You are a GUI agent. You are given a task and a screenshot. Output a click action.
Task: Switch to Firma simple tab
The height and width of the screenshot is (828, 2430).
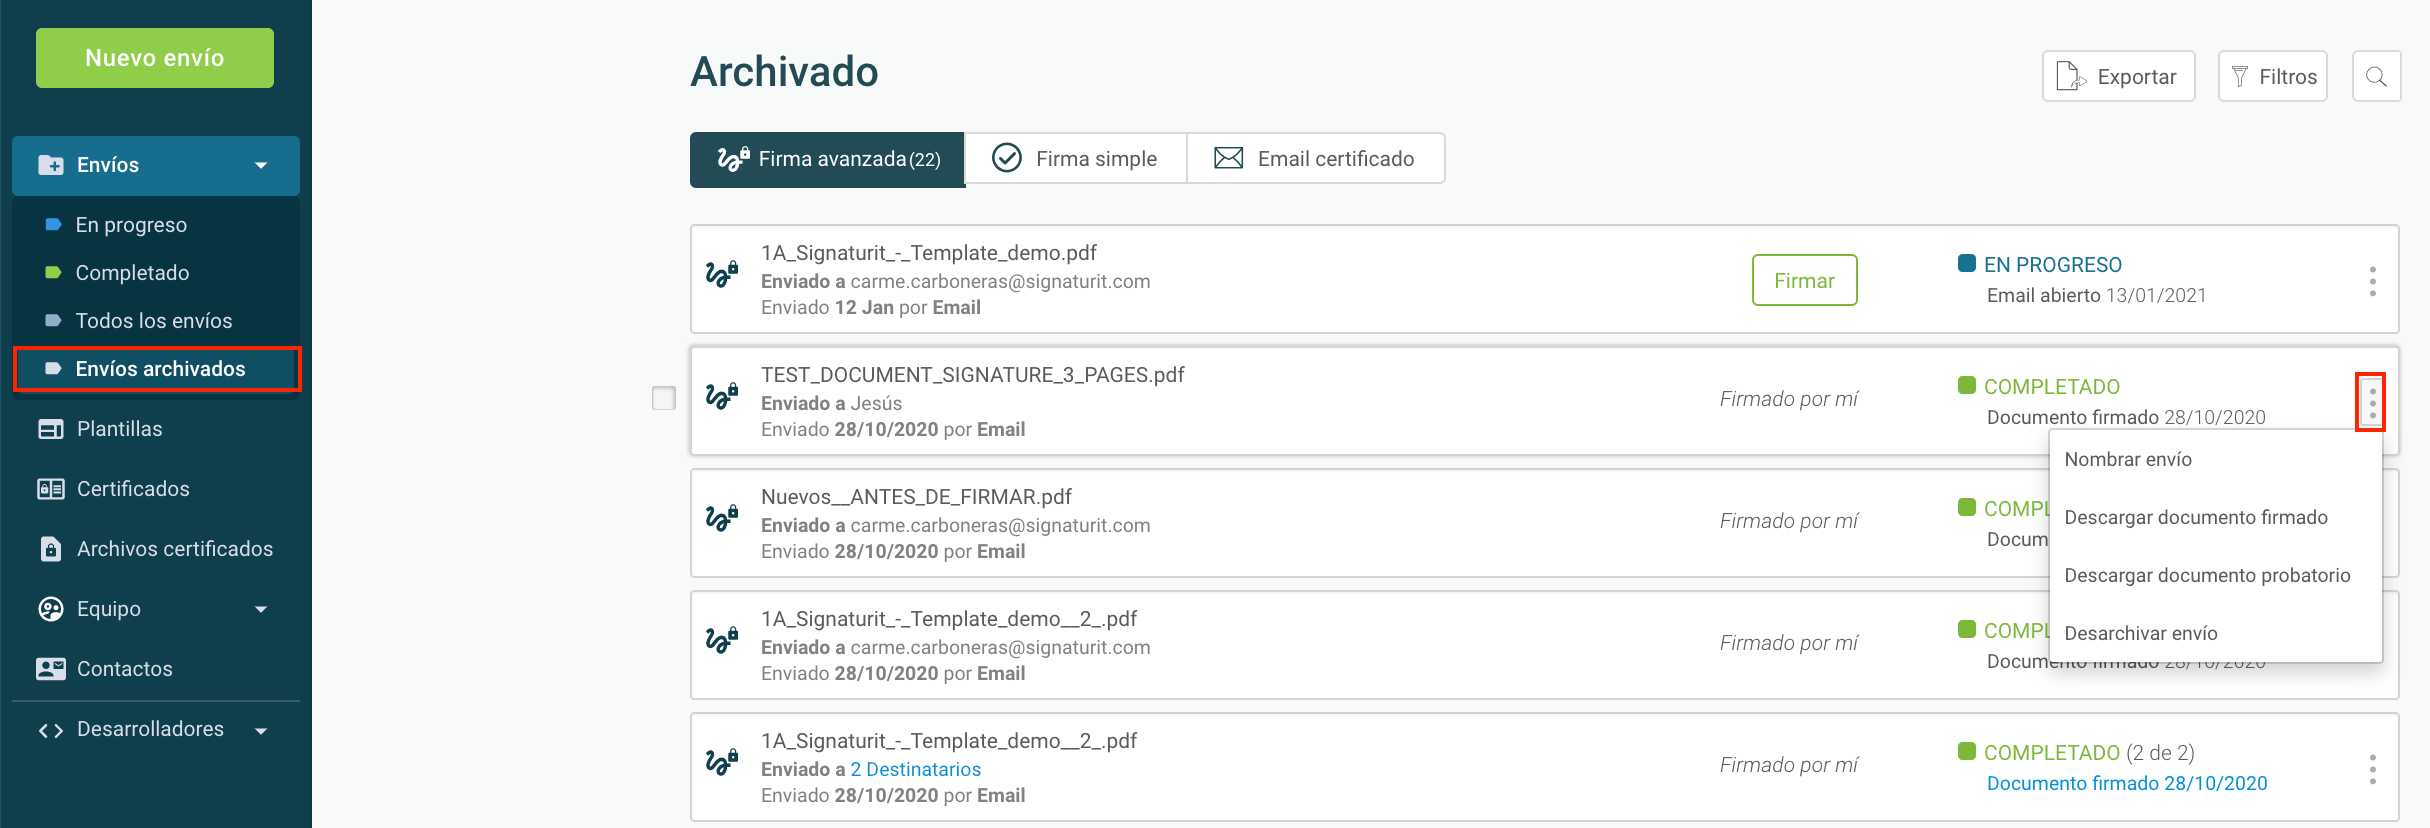(1075, 159)
